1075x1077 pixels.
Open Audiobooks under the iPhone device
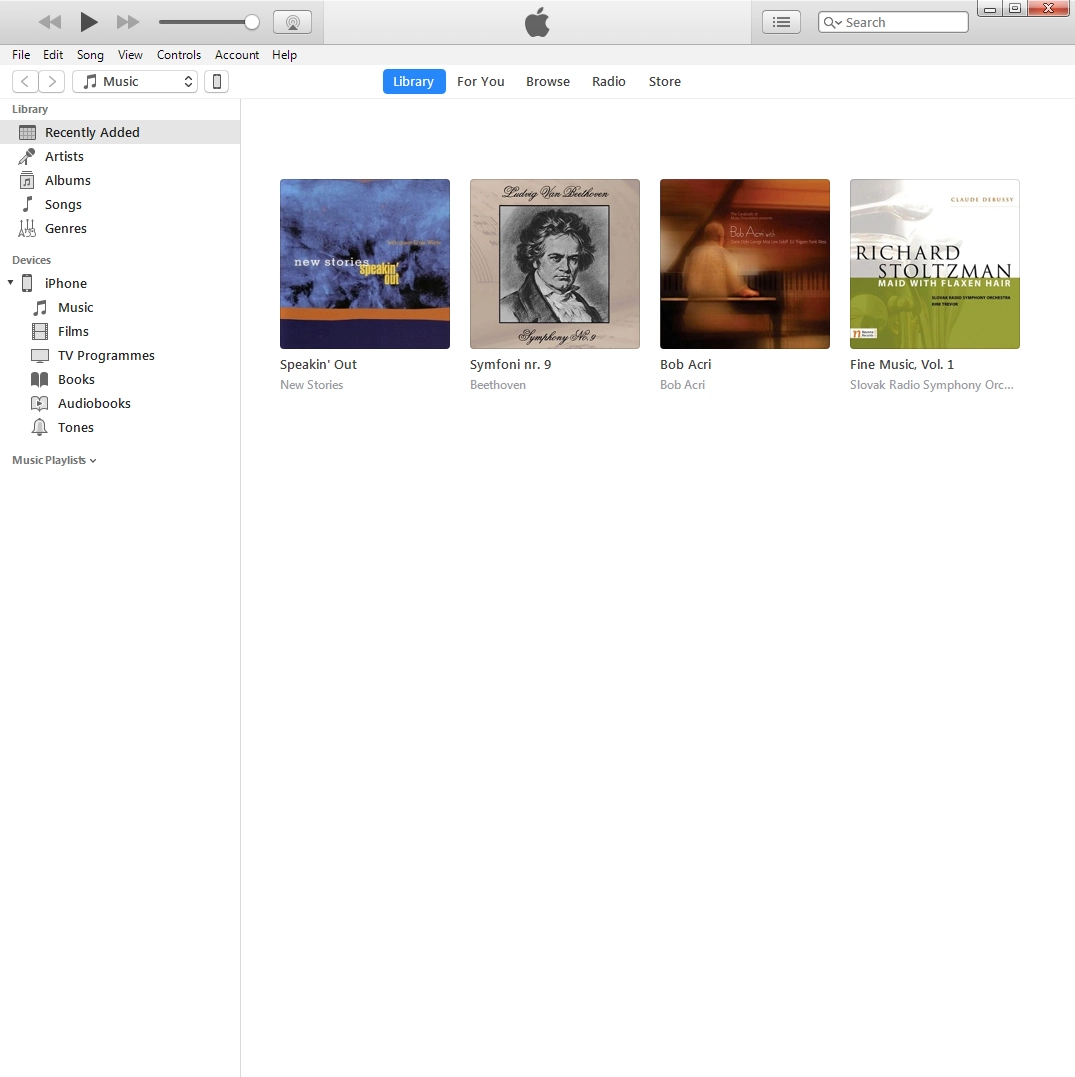click(x=94, y=403)
